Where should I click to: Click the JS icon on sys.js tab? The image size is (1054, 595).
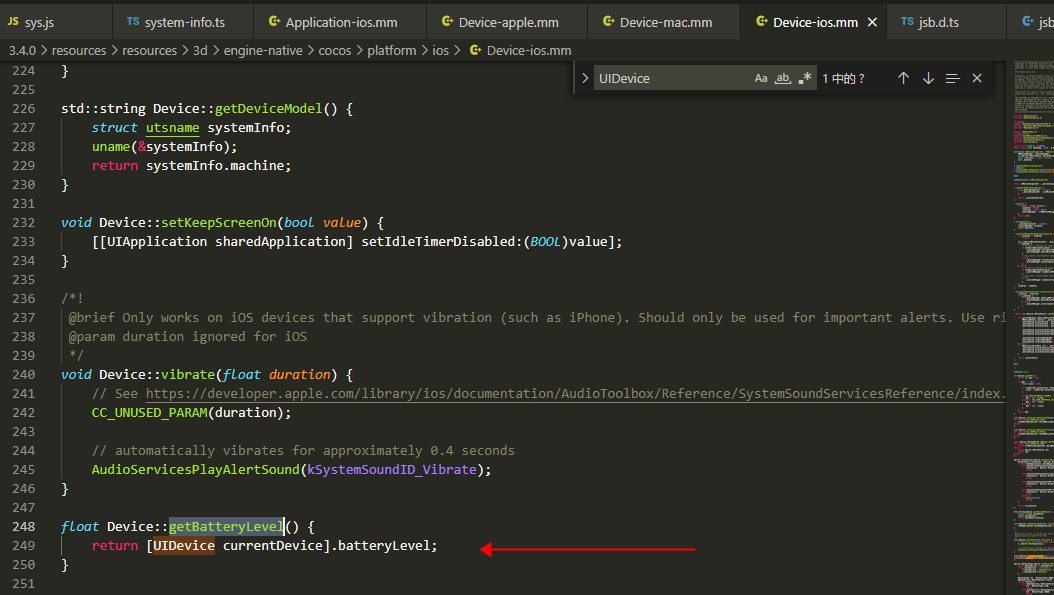coord(13,22)
